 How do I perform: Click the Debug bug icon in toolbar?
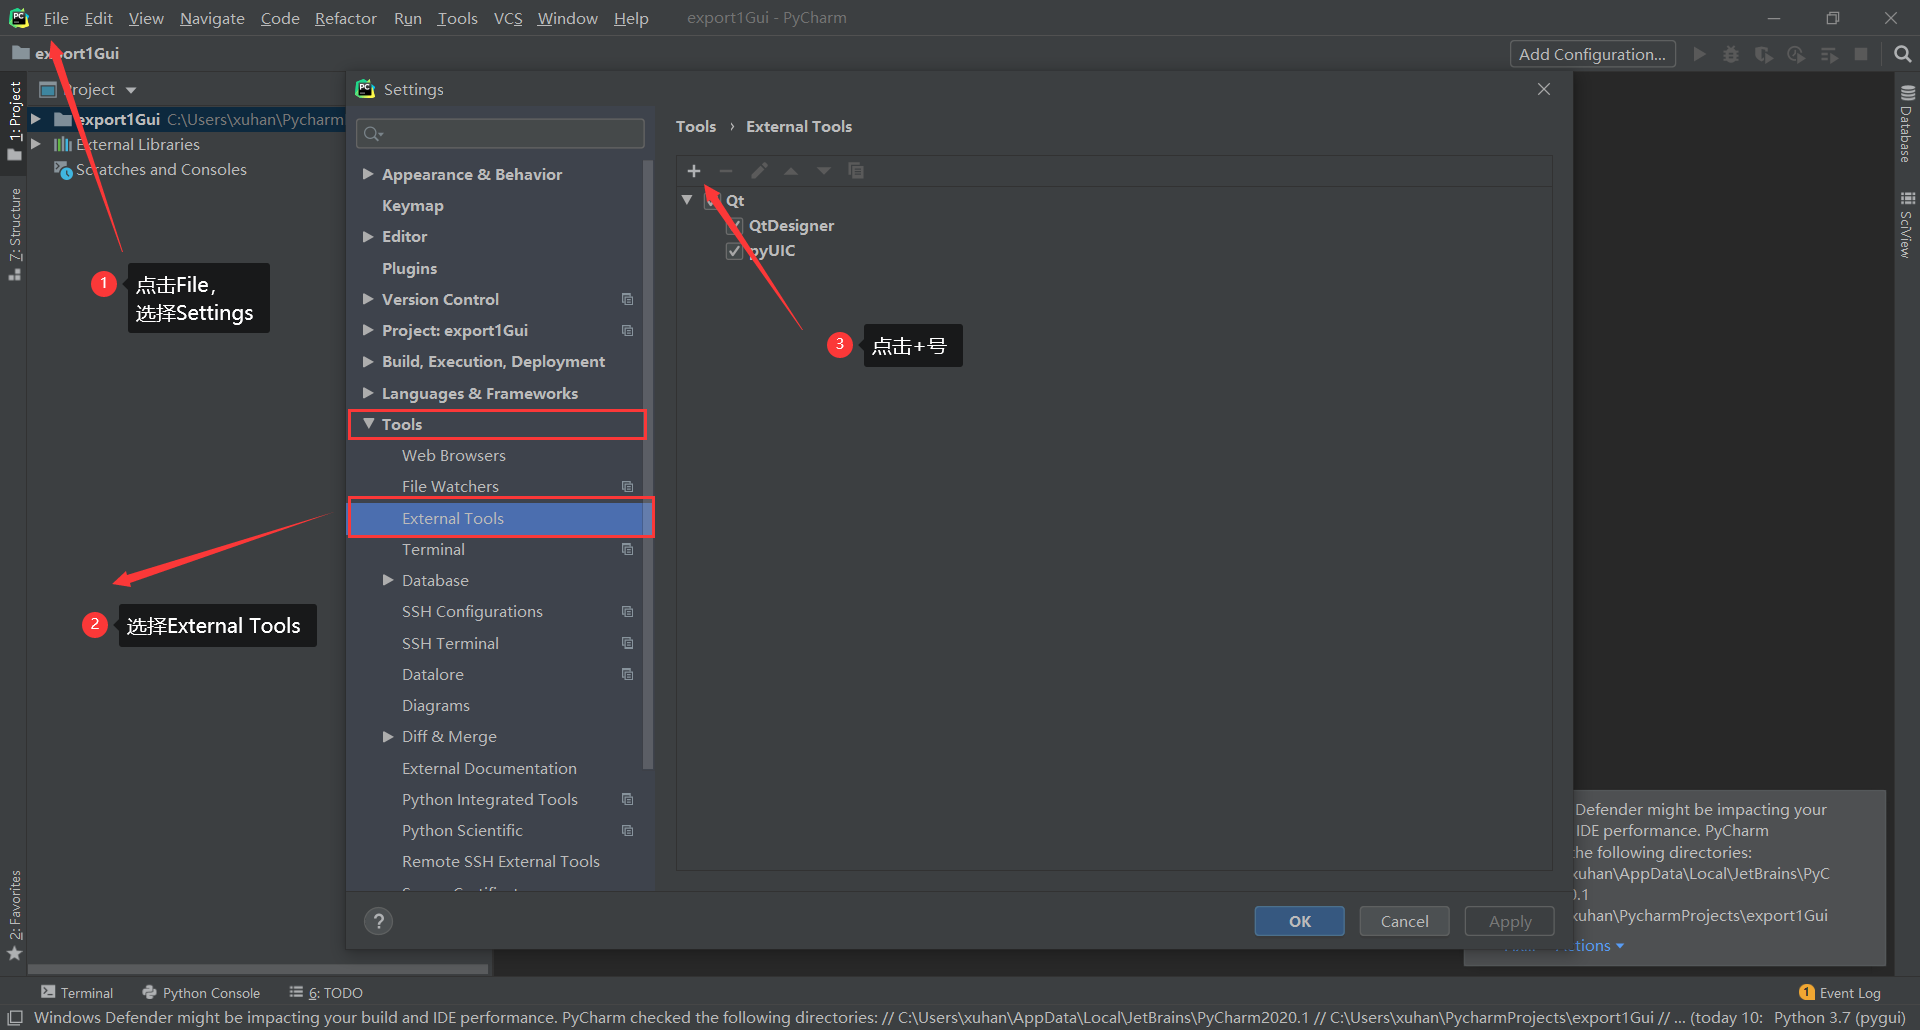(1731, 54)
